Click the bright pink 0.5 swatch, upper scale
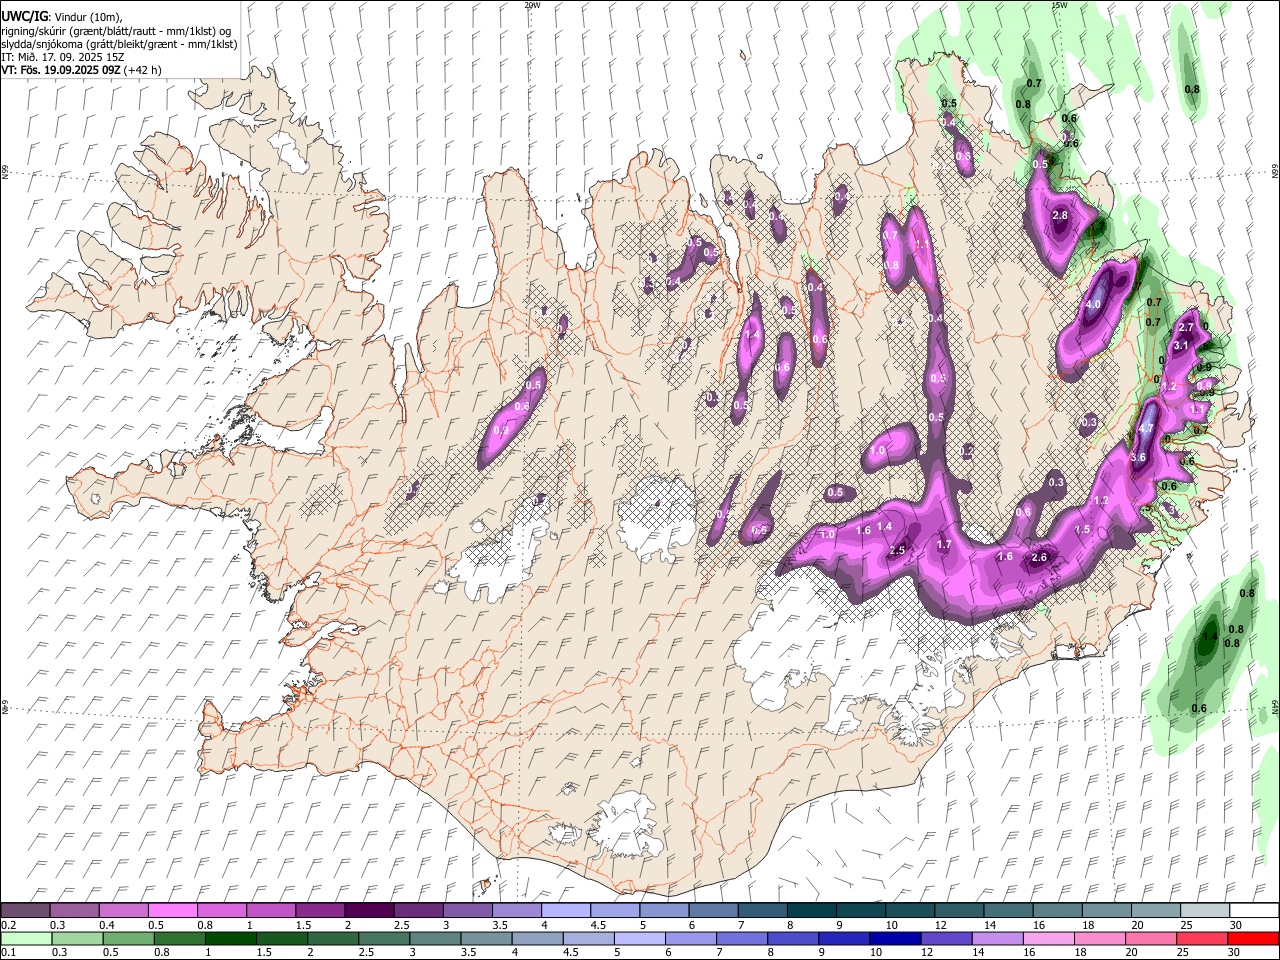This screenshot has width=1280, height=960. point(172,910)
